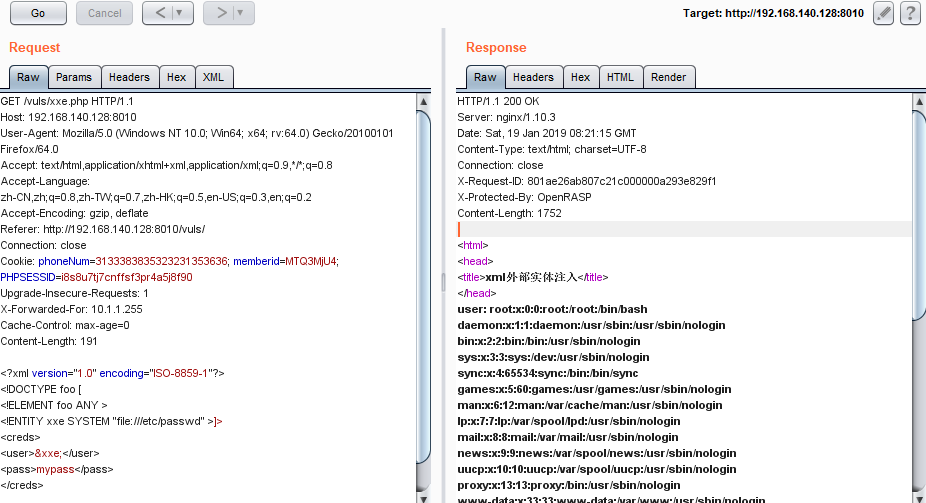Click the pane splitter handle between Request and Response

pos(444,282)
